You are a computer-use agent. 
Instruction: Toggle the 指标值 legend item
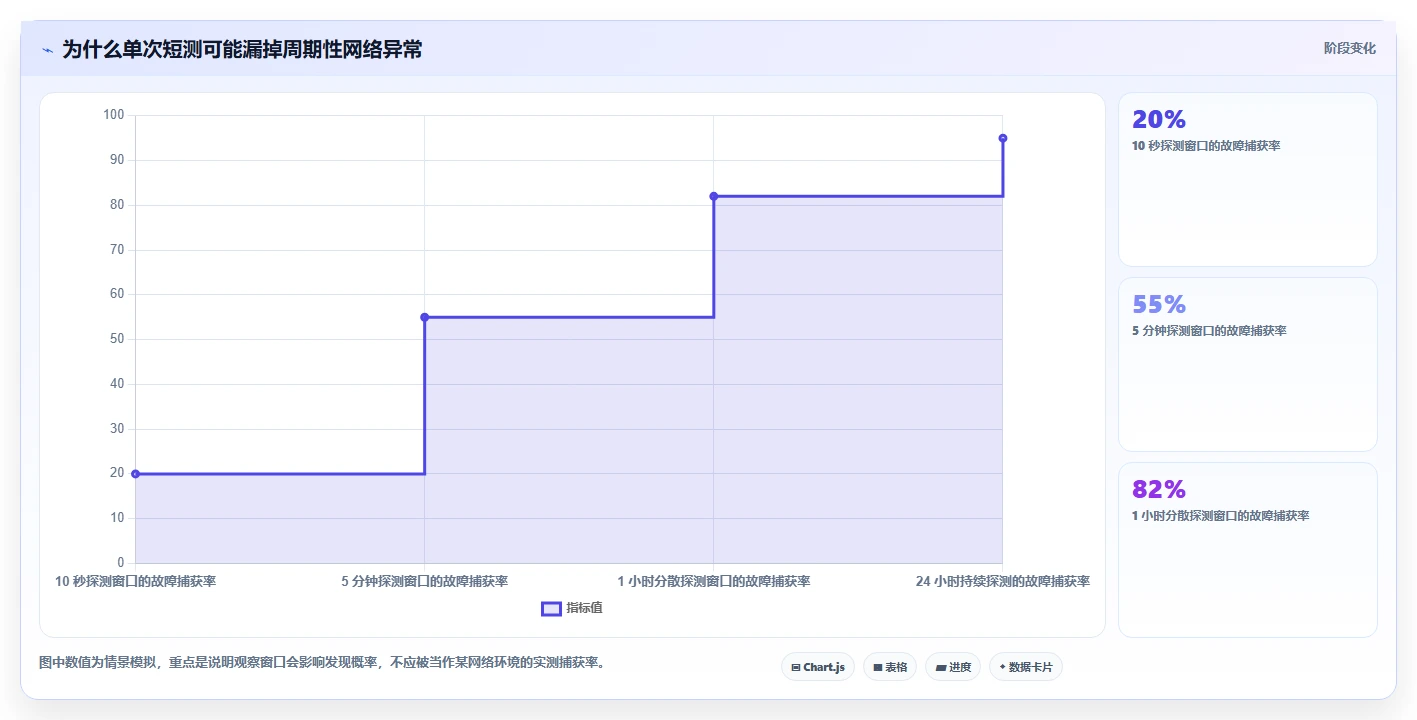click(x=572, y=608)
